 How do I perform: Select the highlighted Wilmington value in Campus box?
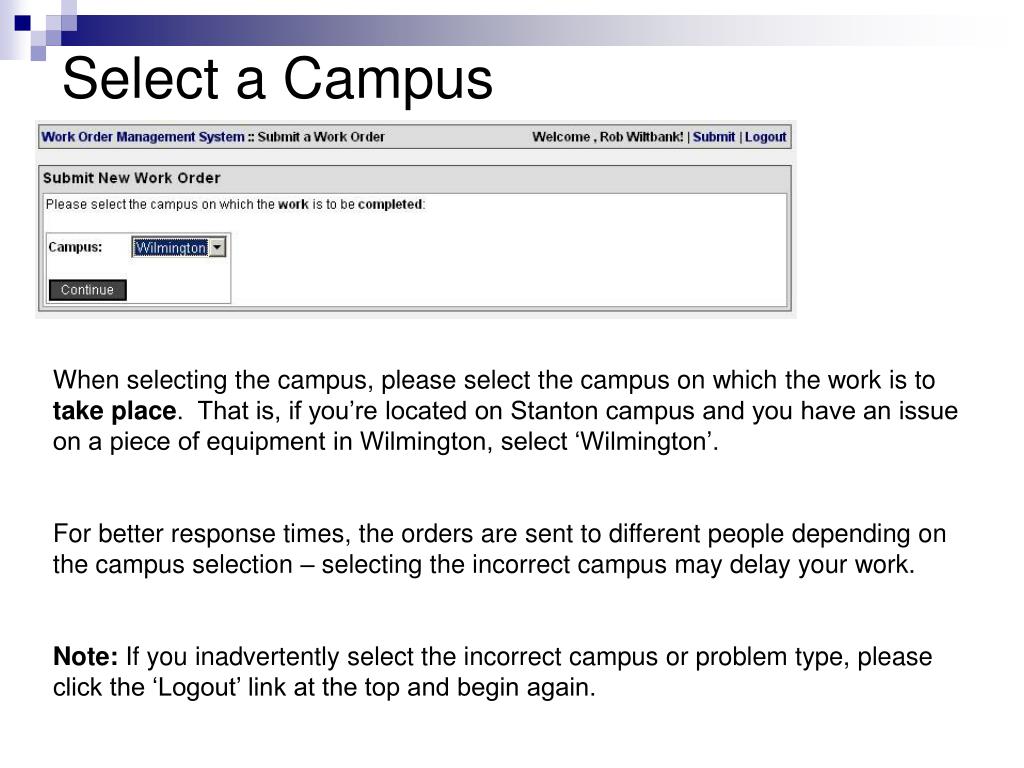pos(170,248)
